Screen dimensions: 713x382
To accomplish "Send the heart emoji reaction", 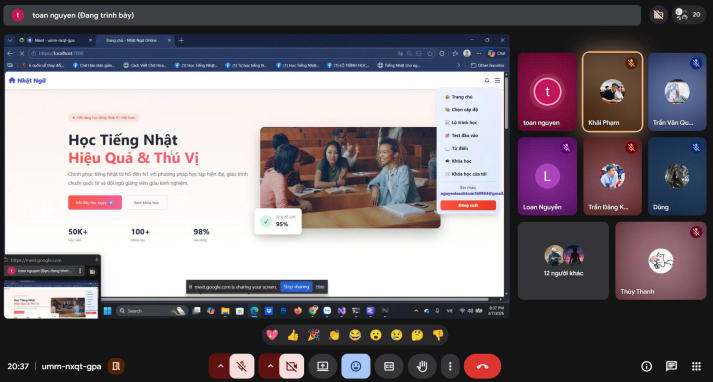I will coord(272,335).
